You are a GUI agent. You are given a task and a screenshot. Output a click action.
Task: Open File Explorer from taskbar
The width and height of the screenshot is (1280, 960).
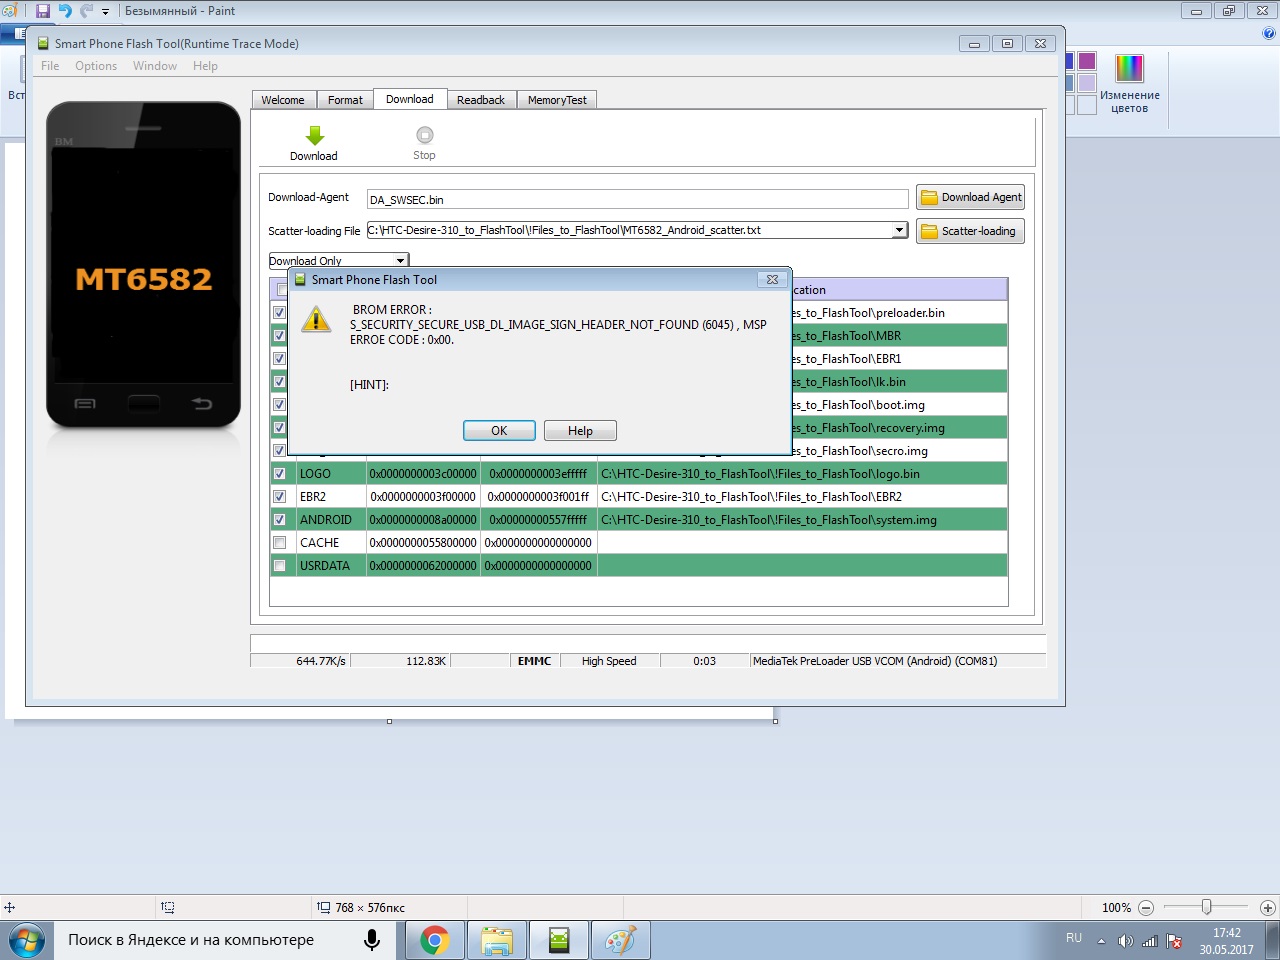click(496, 940)
